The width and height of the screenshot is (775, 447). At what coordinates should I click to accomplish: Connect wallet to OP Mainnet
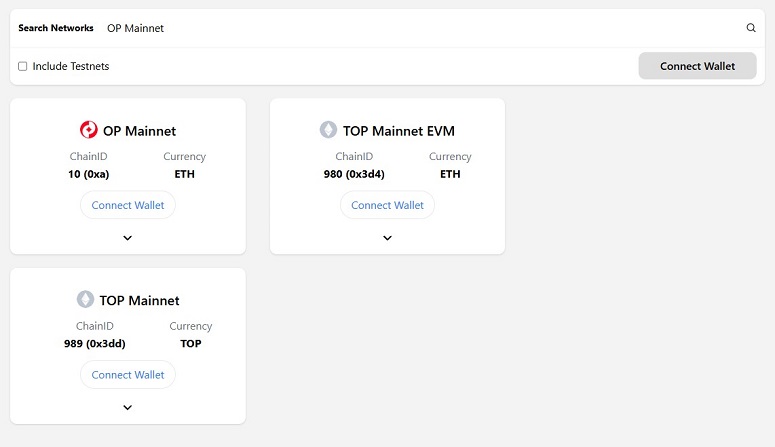(x=128, y=205)
